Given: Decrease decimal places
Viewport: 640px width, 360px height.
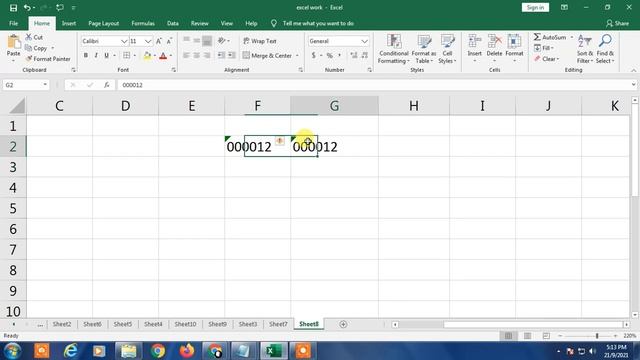Looking at the screenshot, I should point(364,56).
